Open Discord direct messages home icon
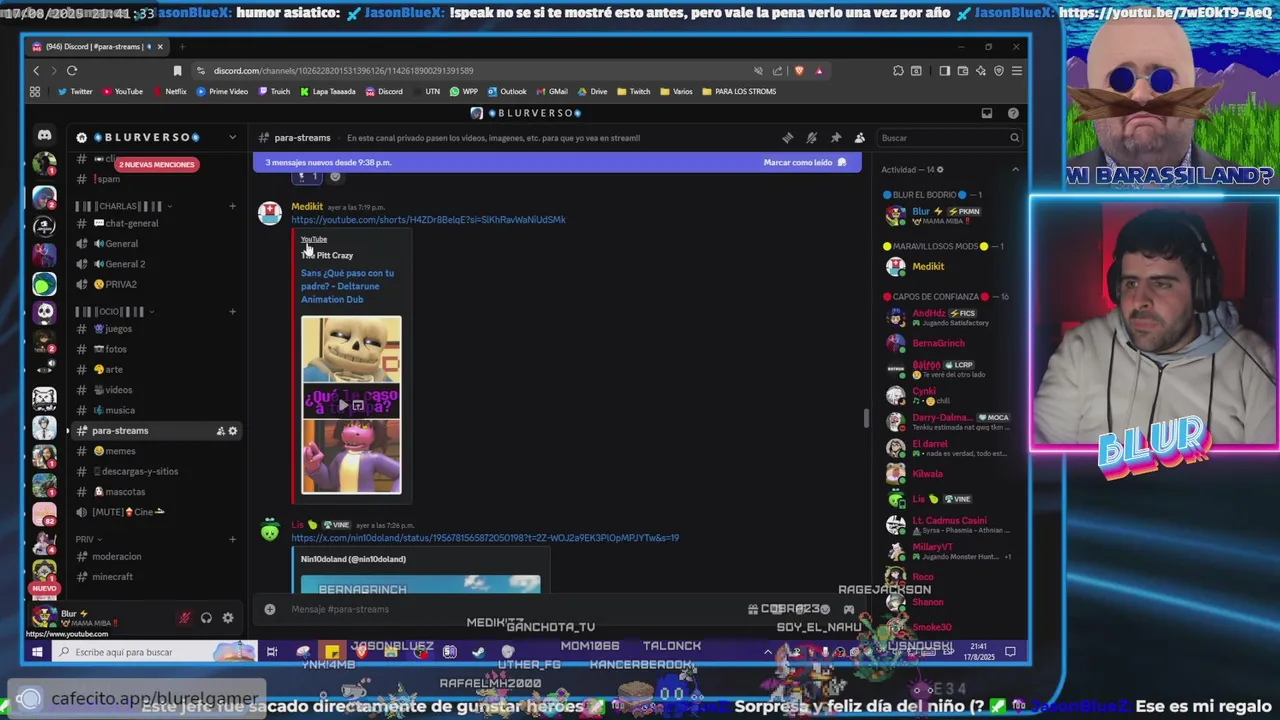 point(44,134)
